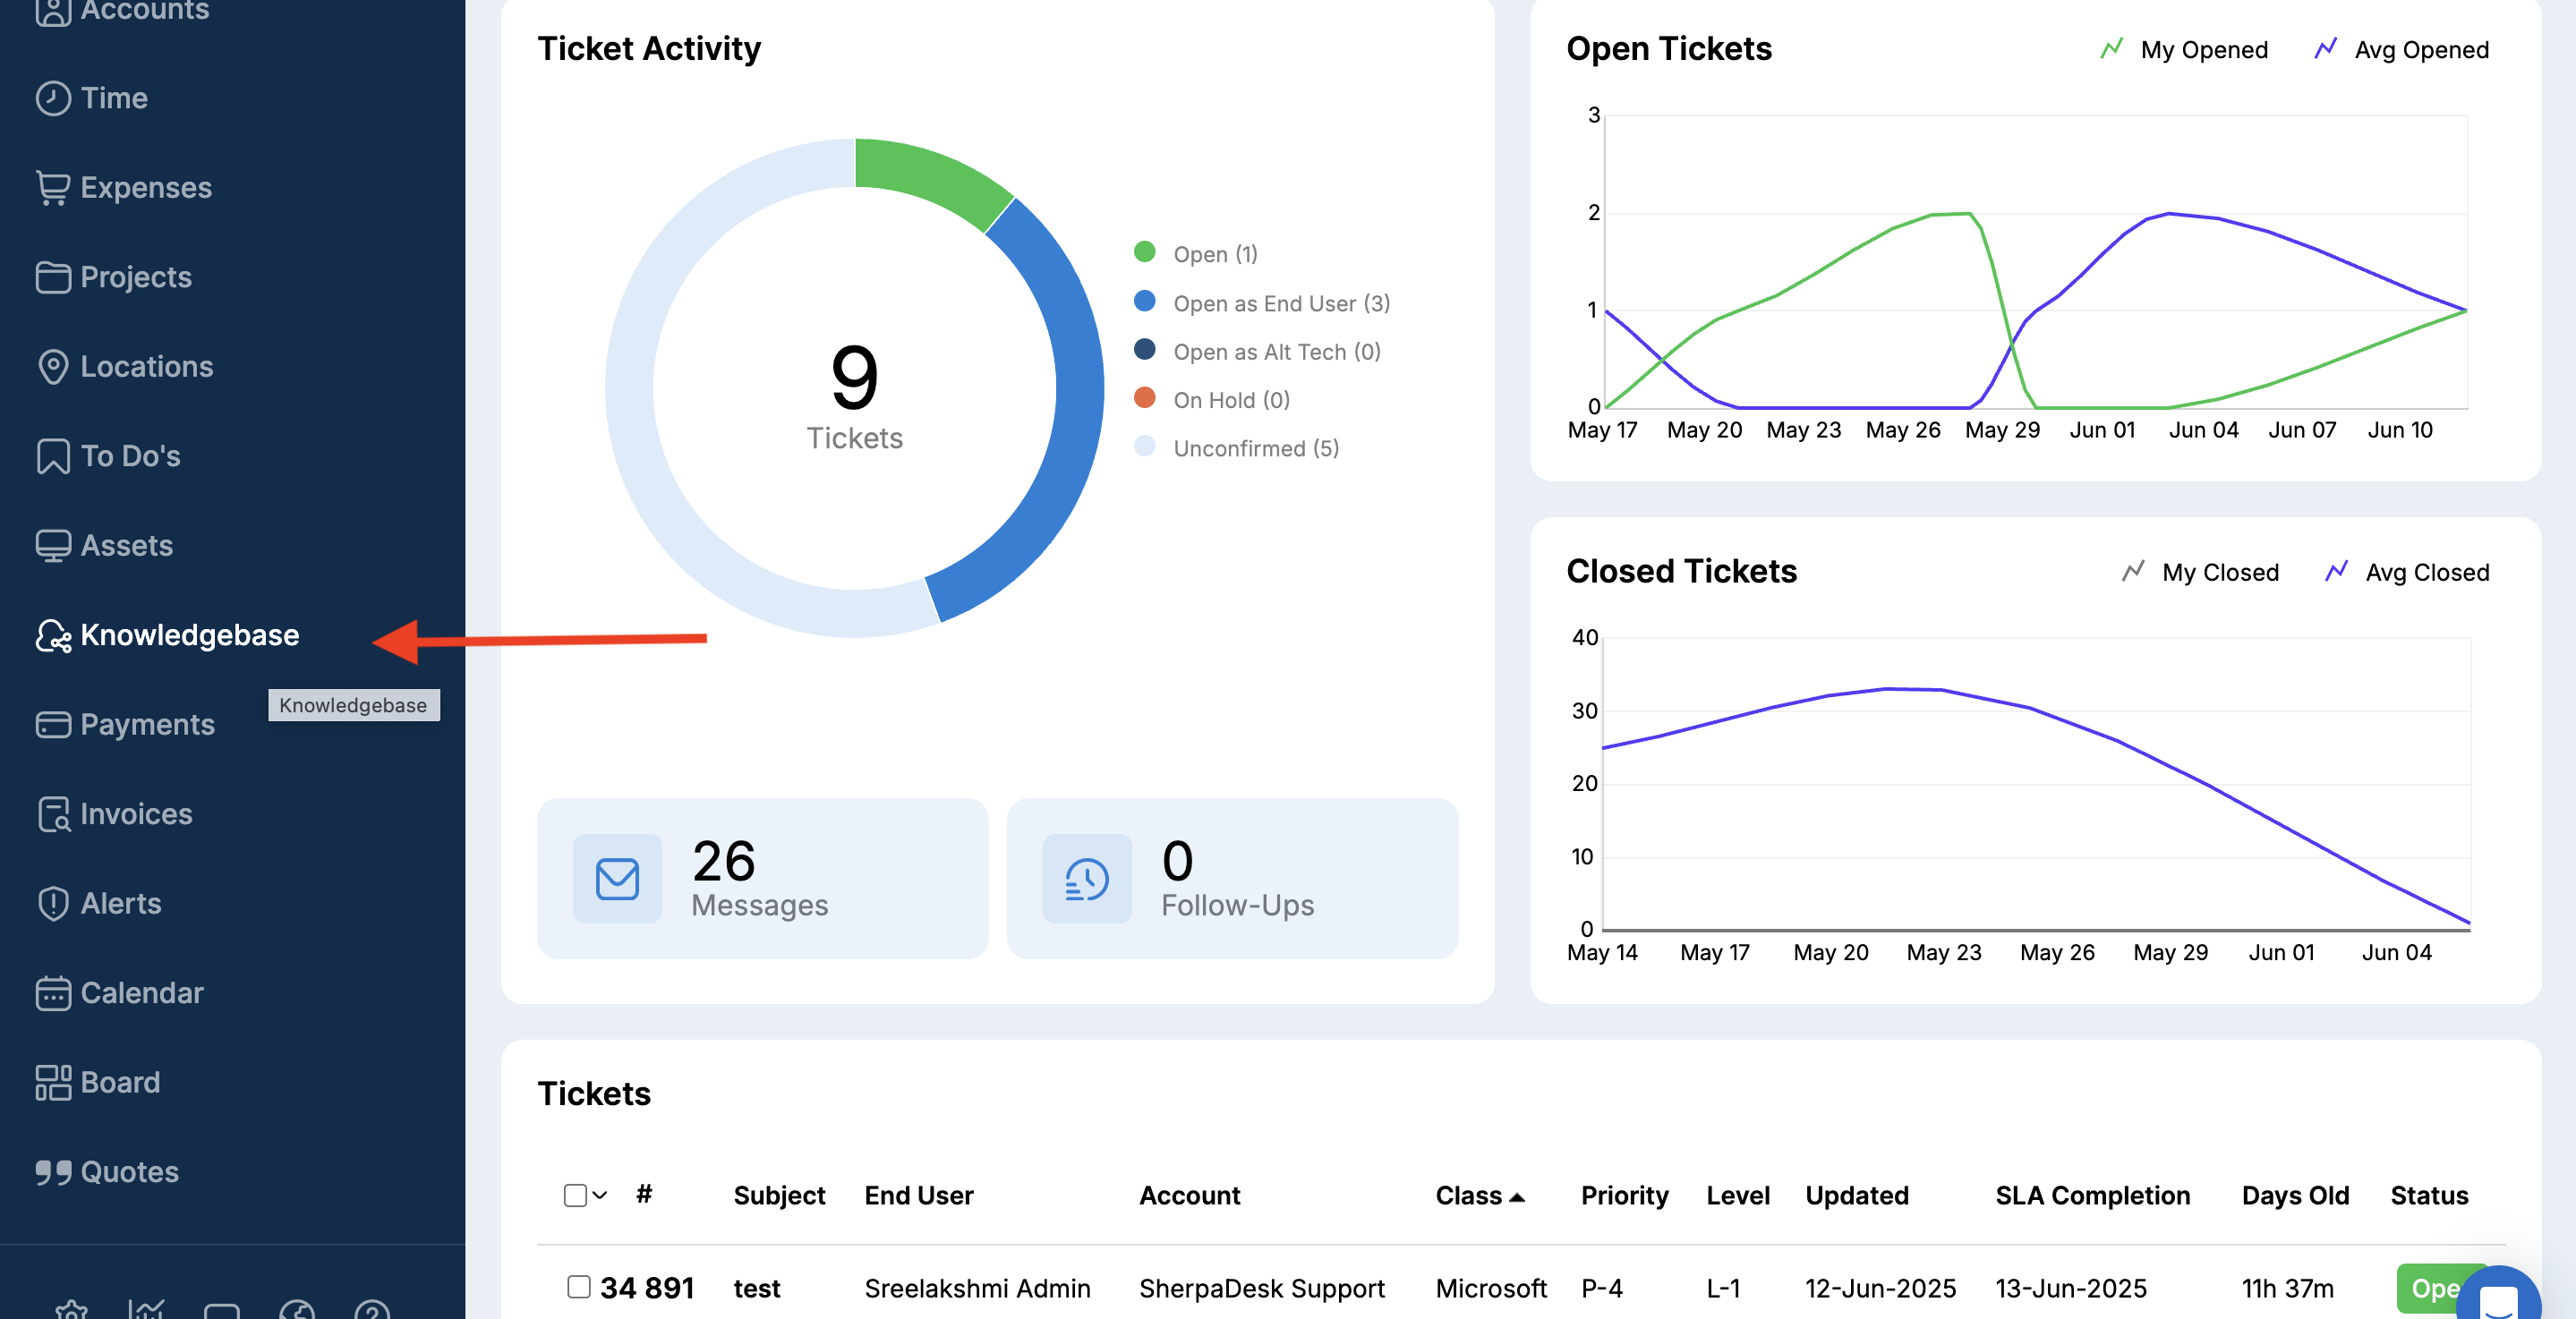Open the Knowledgebase sidebar item

tap(189, 634)
